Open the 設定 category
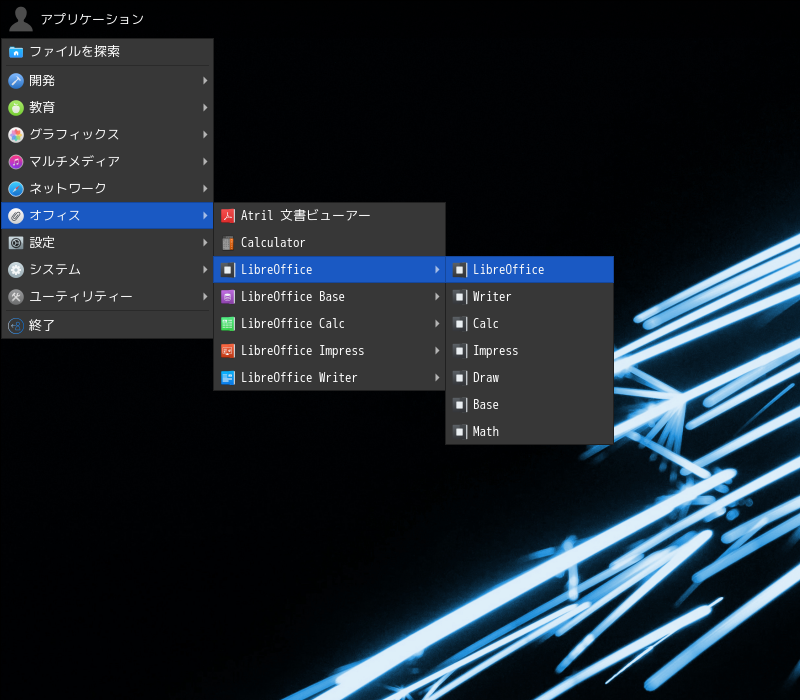 (x=107, y=243)
